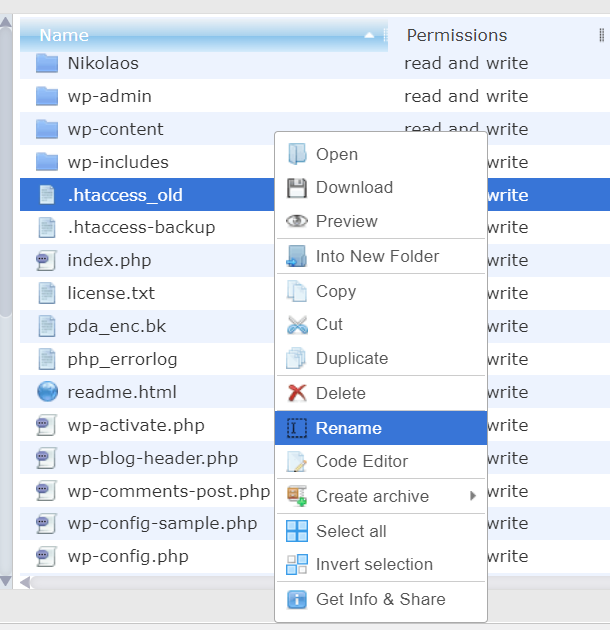
Task: Choose Invert selection from the menu
Action: [381, 565]
